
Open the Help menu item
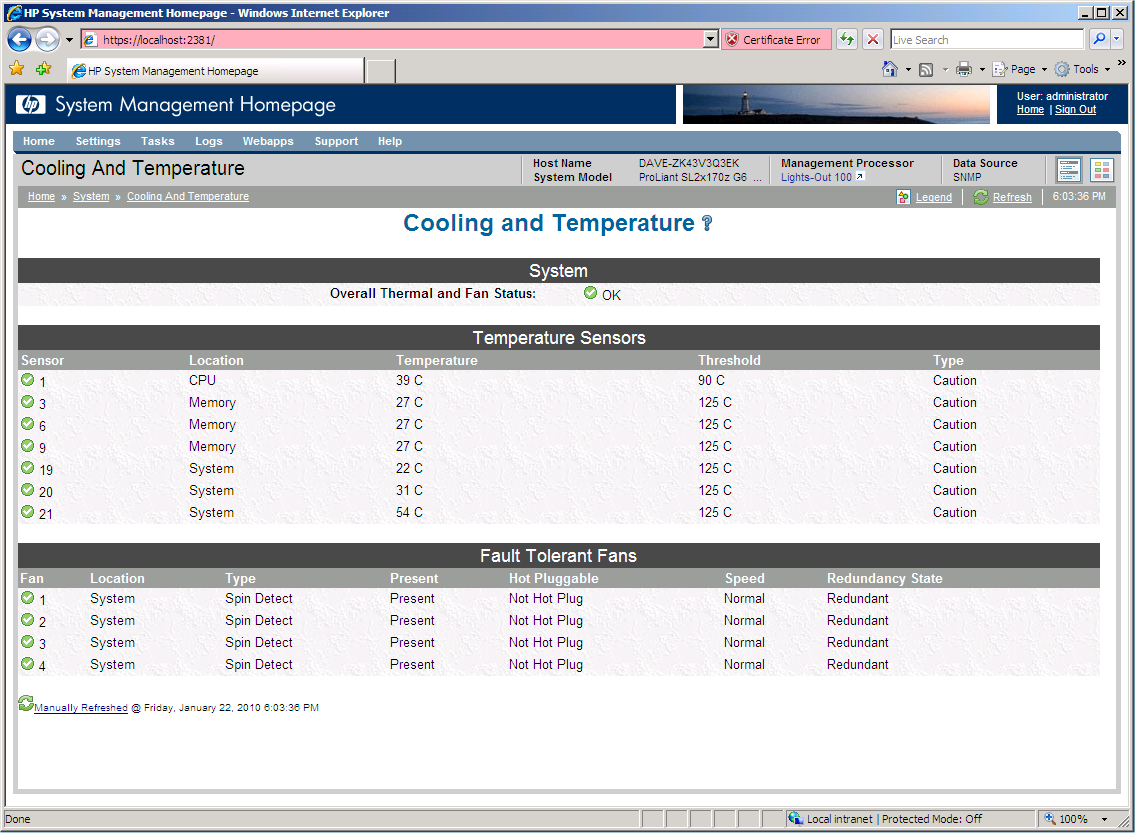tap(389, 141)
